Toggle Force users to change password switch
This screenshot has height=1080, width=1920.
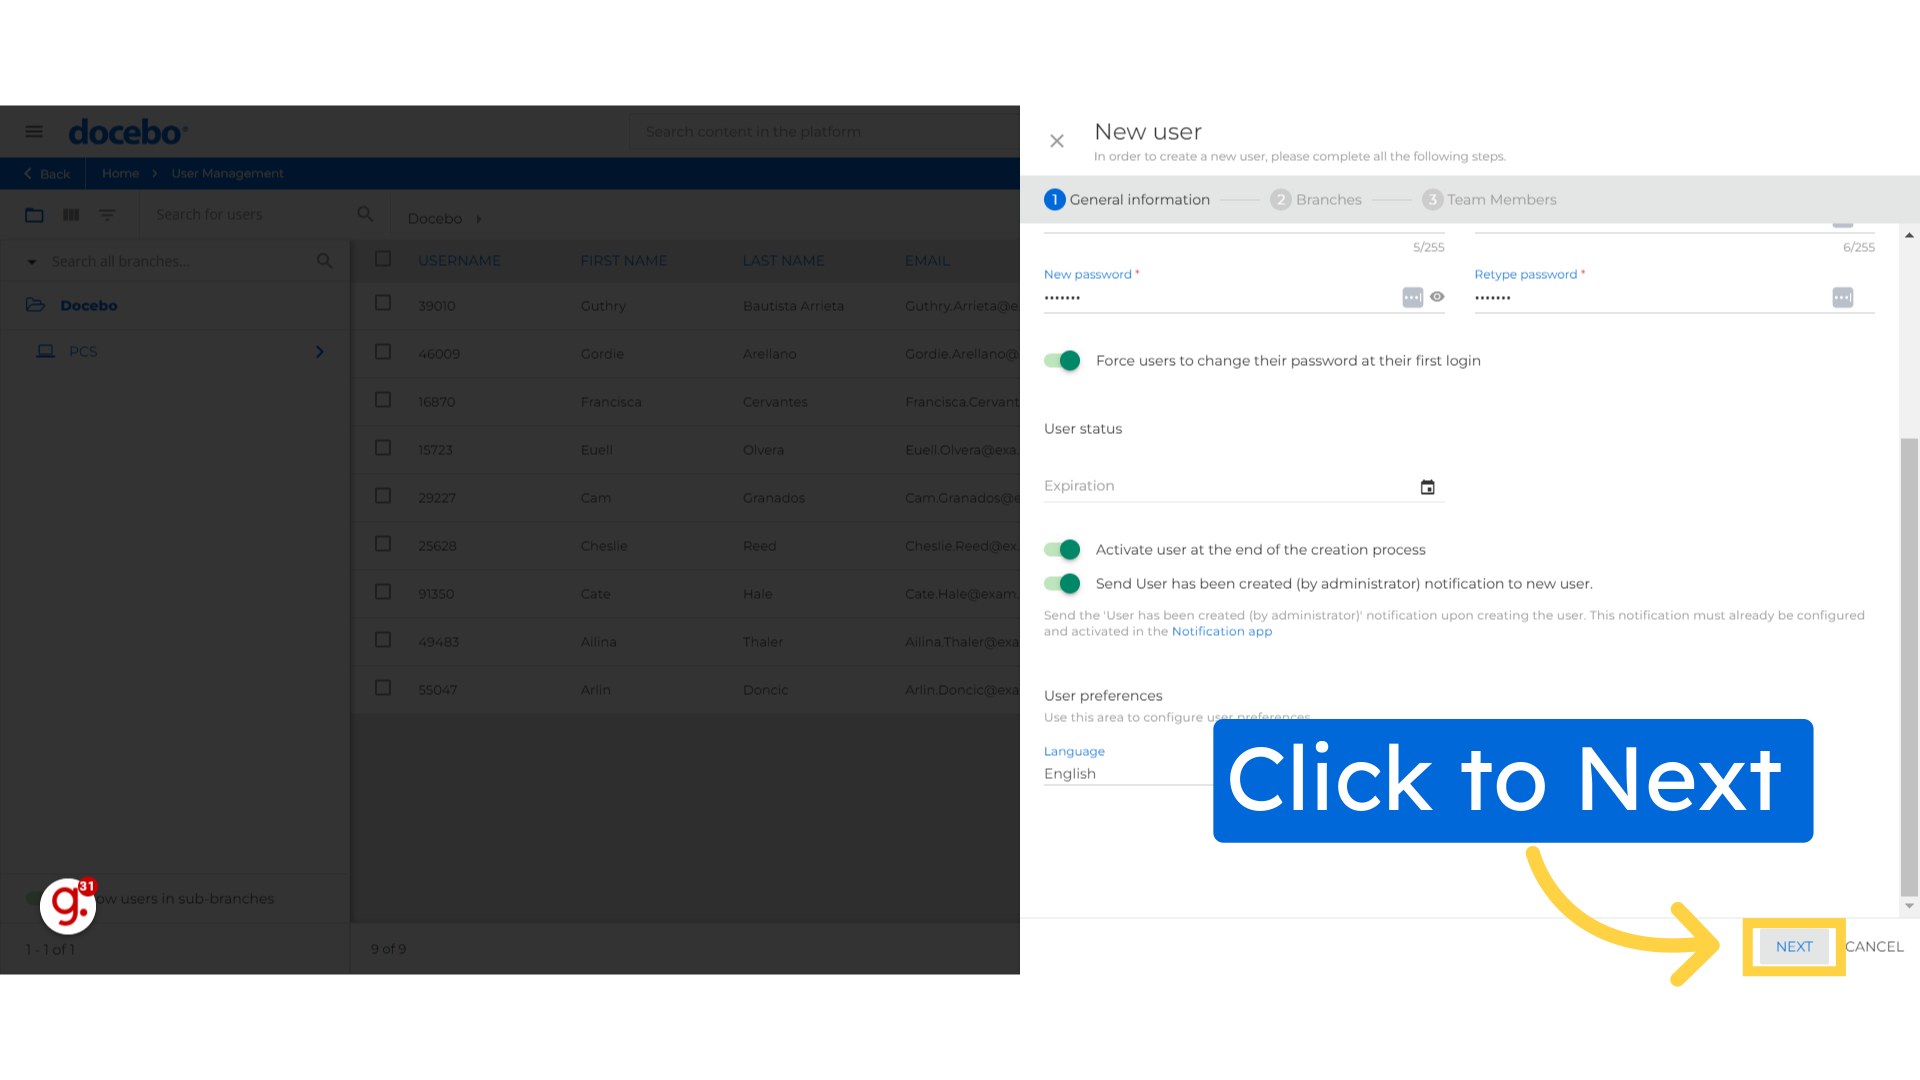pyautogui.click(x=1064, y=360)
